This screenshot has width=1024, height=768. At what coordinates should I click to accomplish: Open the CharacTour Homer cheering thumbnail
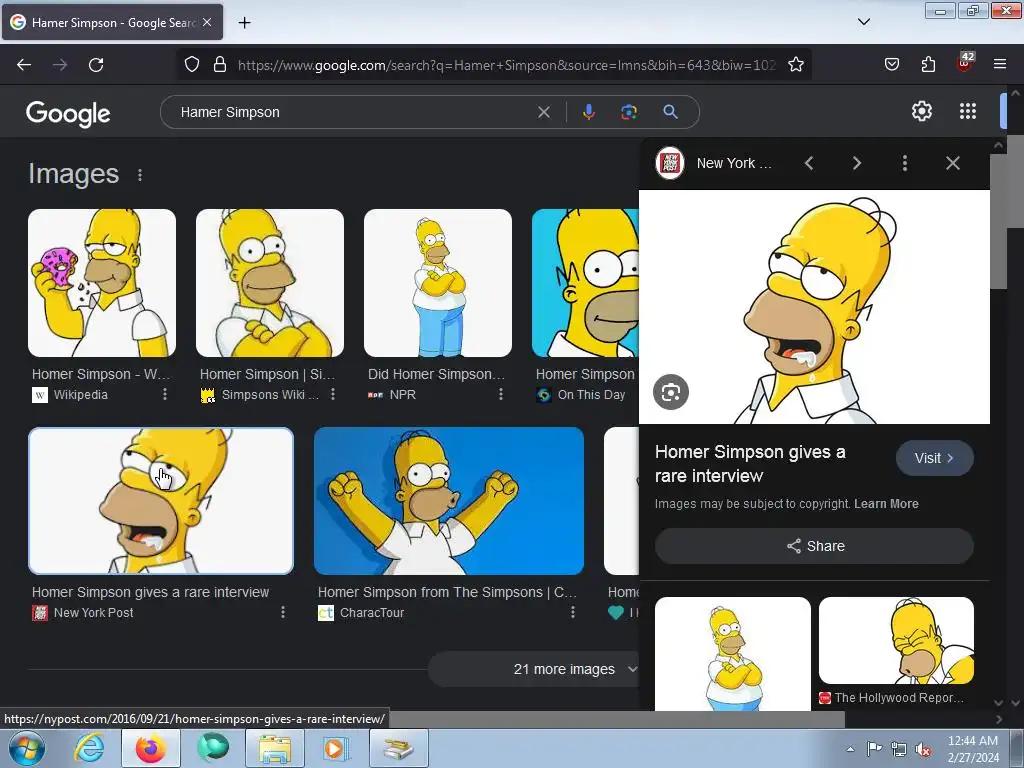[x=449, y=501]
